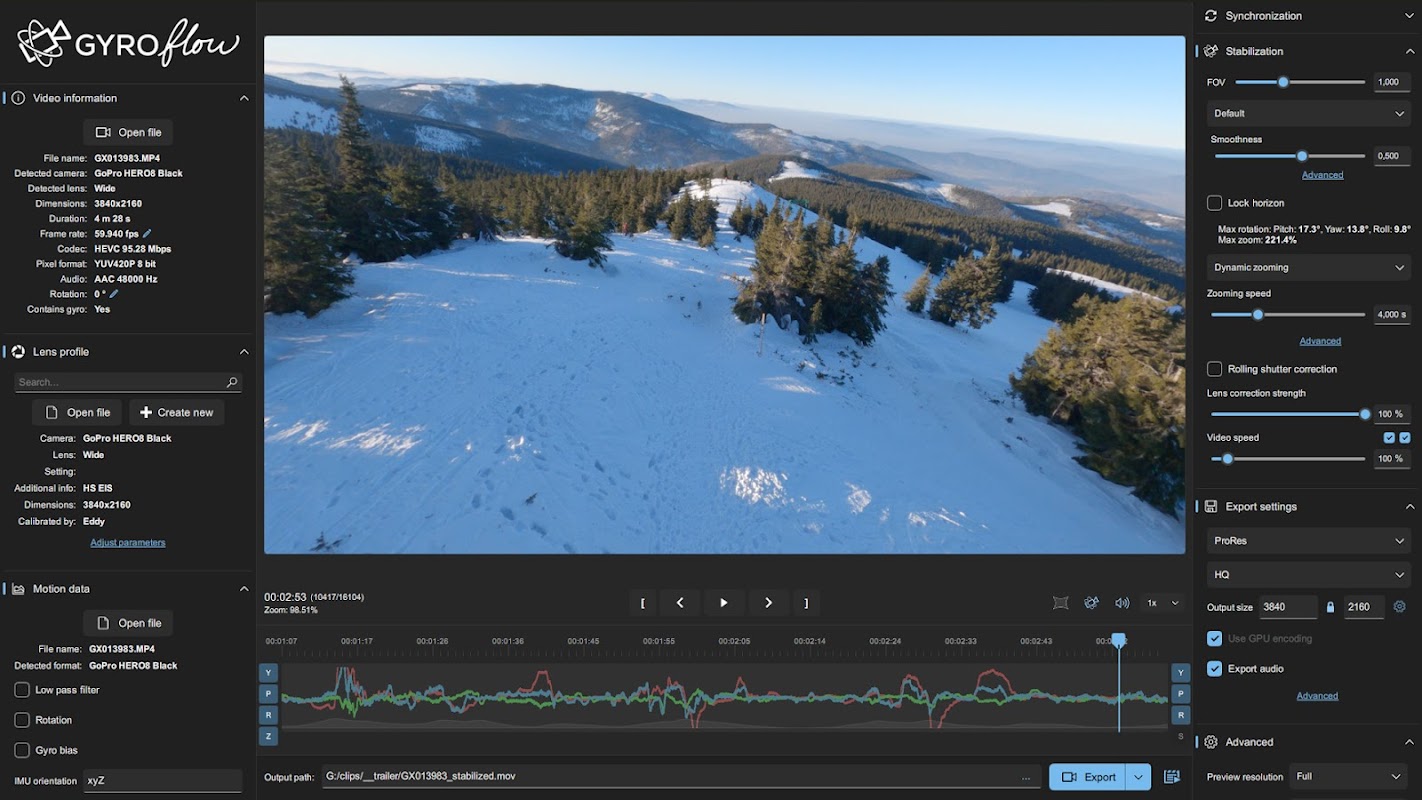Open the render queue icon beside Export

pos(1172,777)
